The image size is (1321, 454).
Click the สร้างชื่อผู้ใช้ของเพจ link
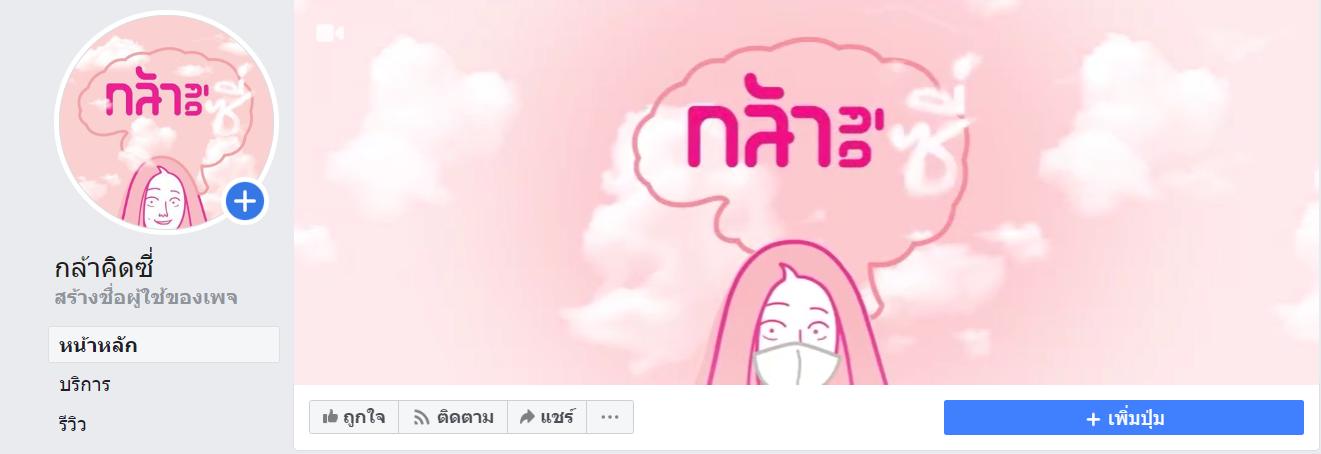click(146, 298)
